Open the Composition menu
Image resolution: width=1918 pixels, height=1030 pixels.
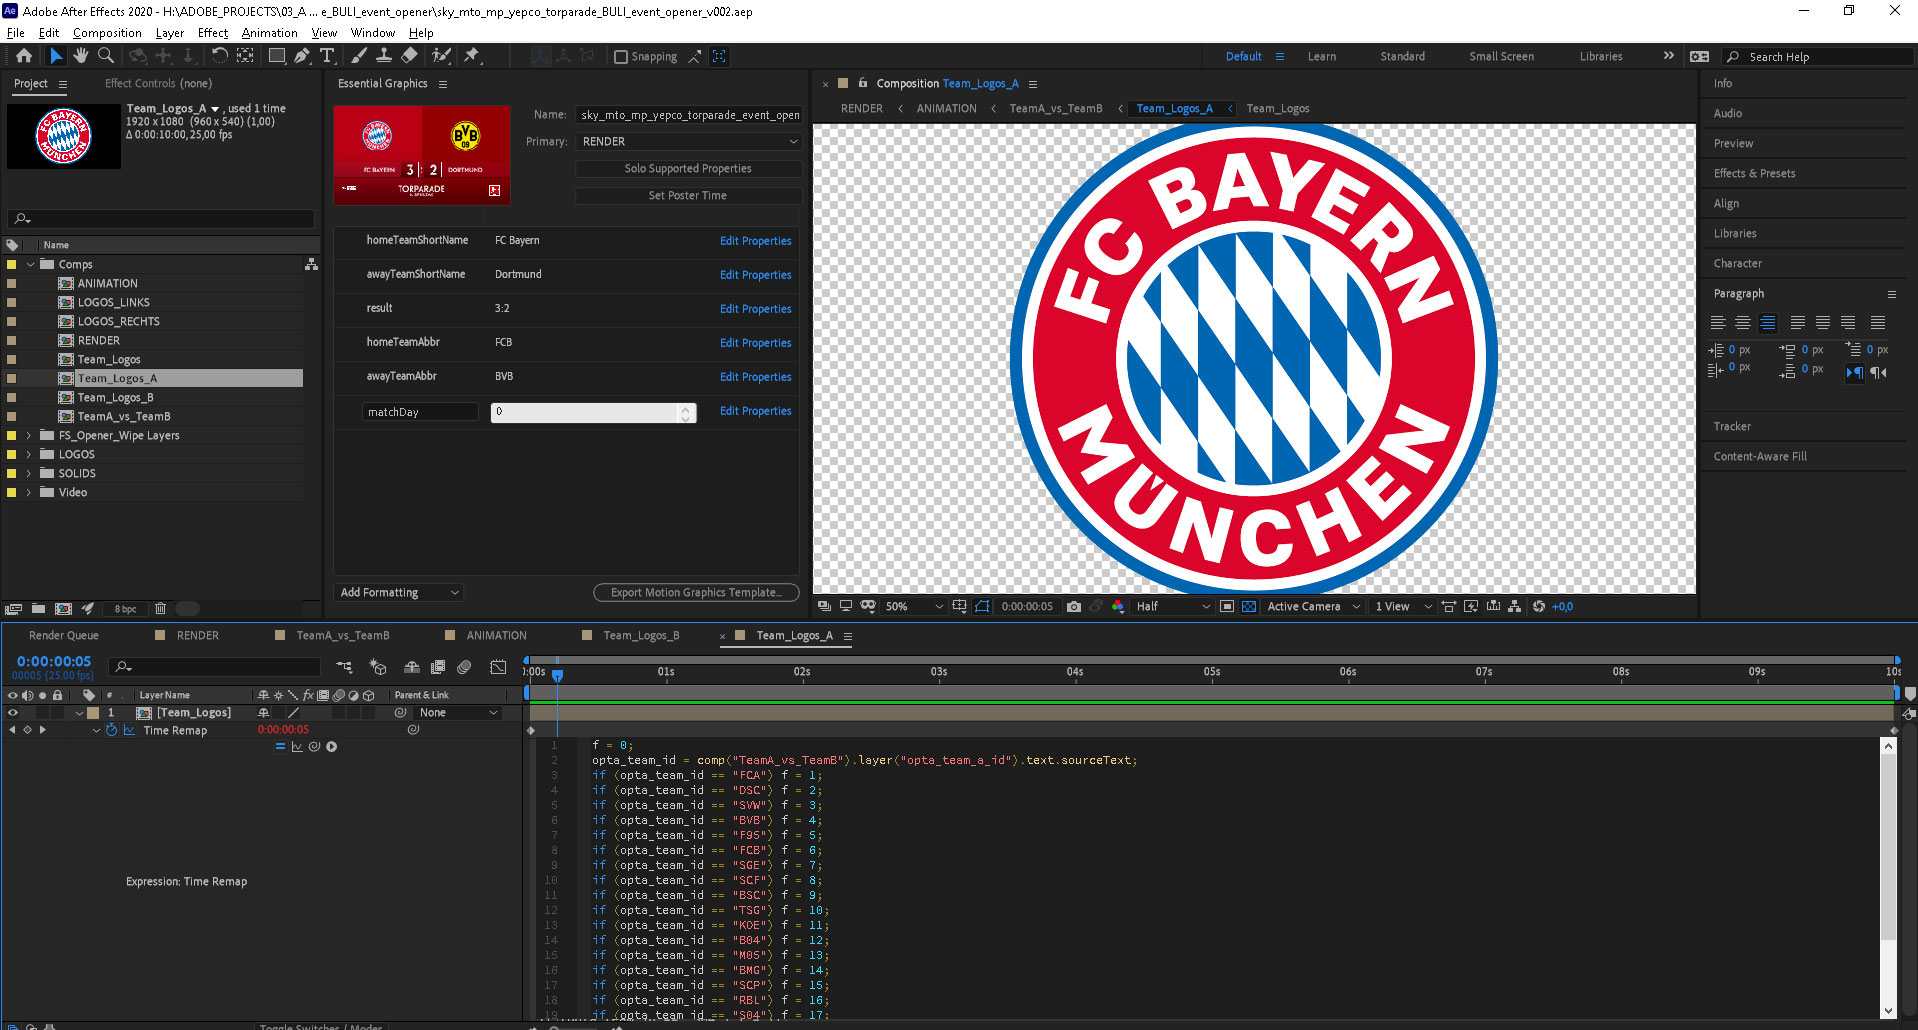(107, 33)
